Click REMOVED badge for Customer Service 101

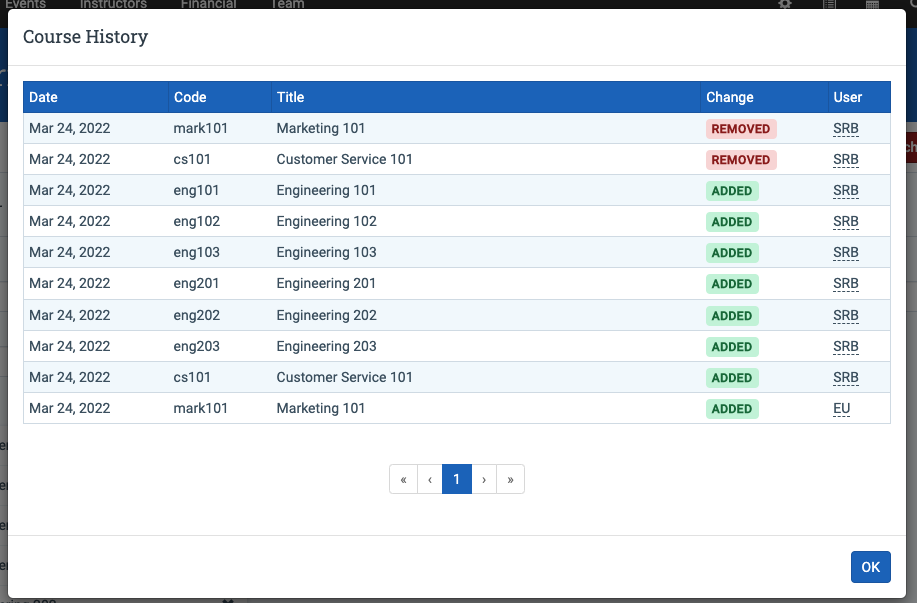(741, 160)
